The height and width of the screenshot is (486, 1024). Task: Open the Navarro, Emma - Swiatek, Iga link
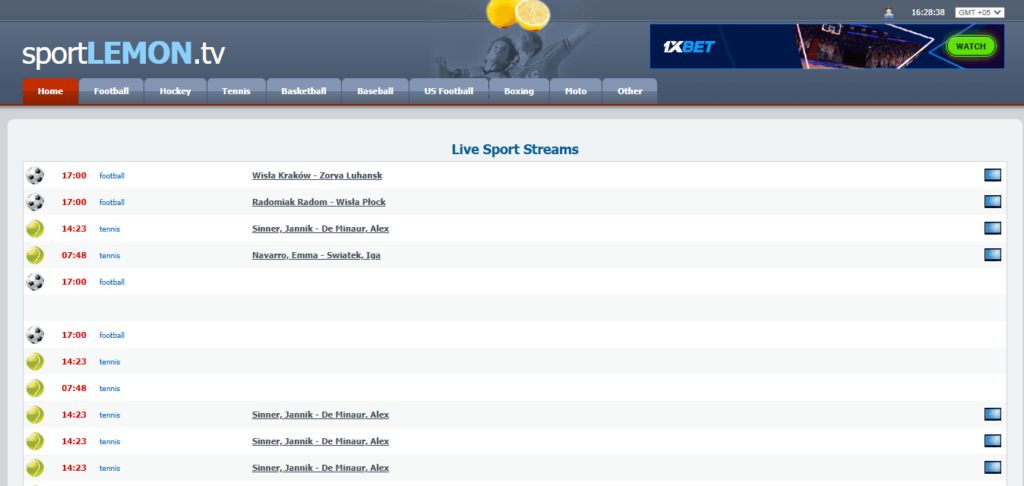click(x=316, y=255)
